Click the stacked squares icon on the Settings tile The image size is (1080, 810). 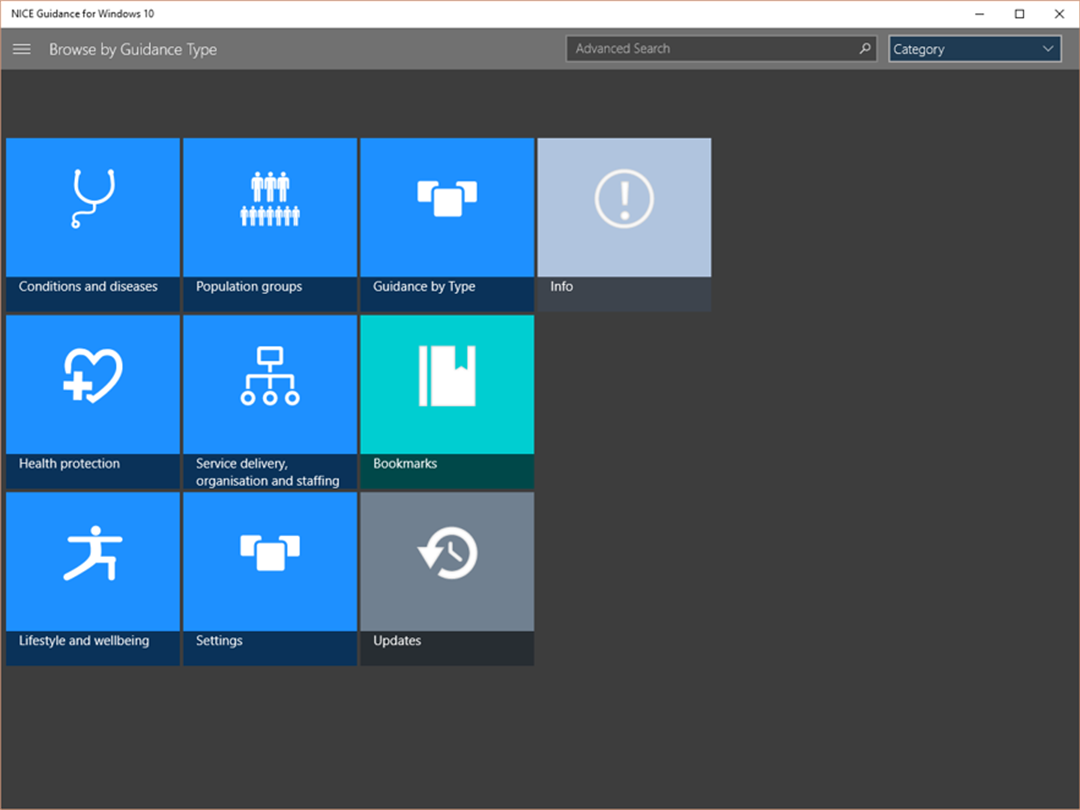(270, 552)
